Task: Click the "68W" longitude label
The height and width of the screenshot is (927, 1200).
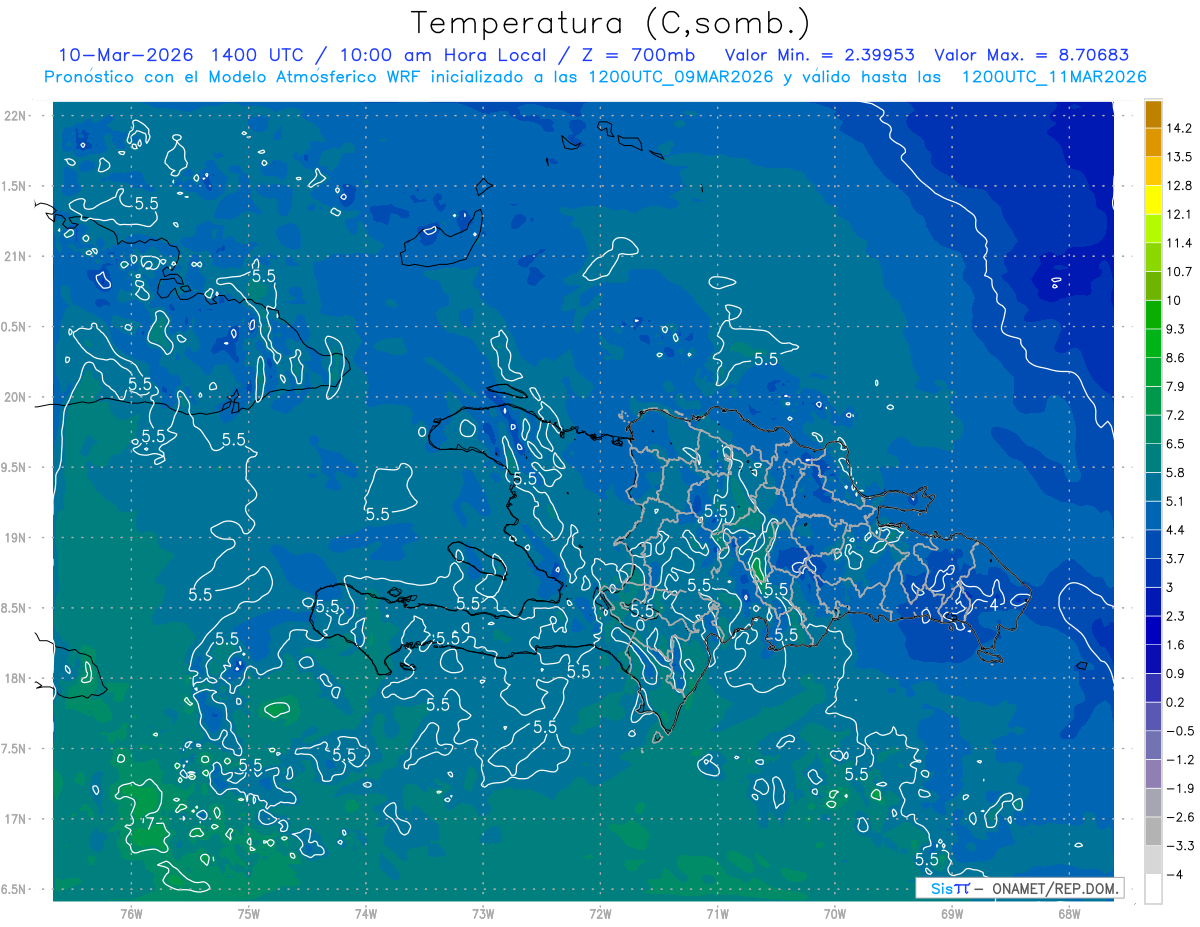Action: [1069, 914]
